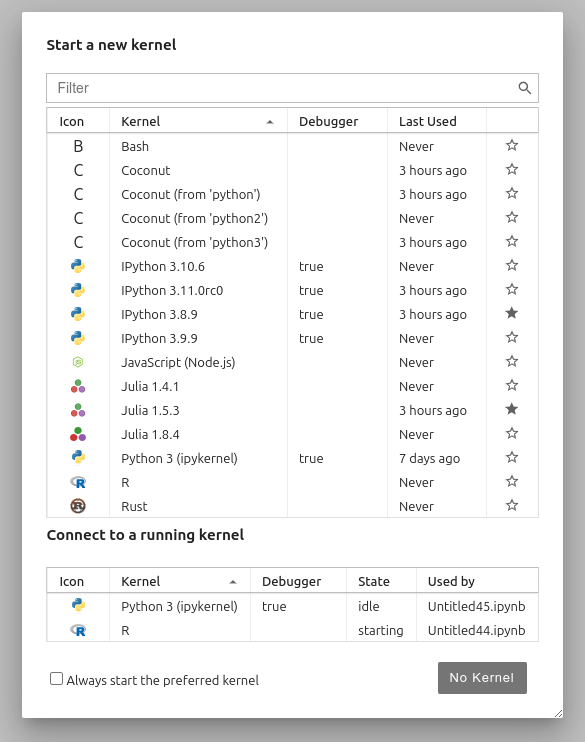Viewport: 585px width, 742px height.
Task: Click the JavaScript (Node.js) kernel icon
Action: 78,362
